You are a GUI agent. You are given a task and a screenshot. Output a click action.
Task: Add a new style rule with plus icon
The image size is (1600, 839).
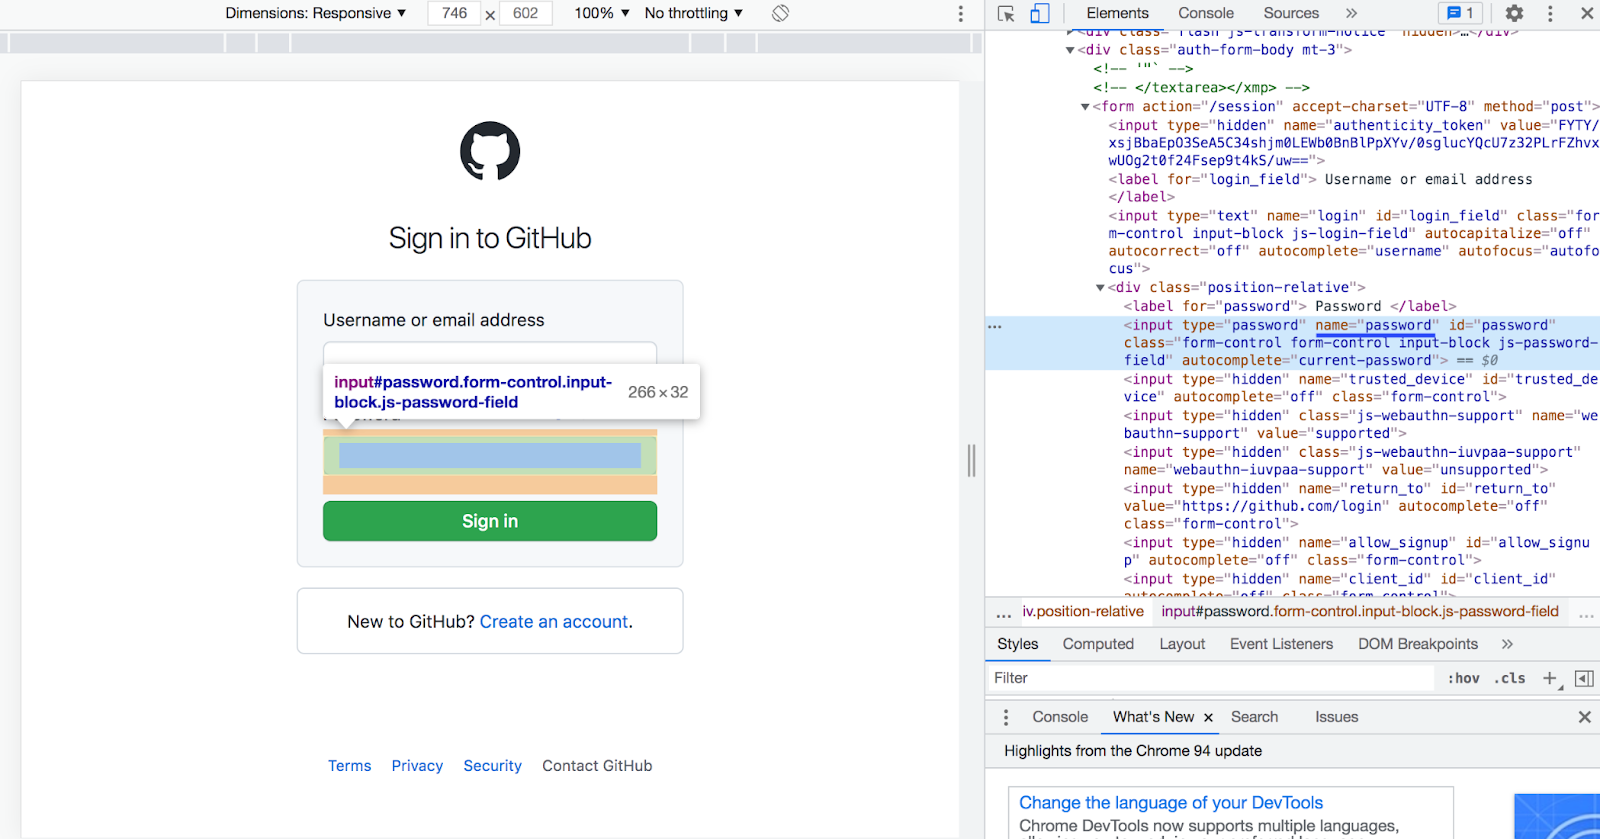(x=1550, y=678)
